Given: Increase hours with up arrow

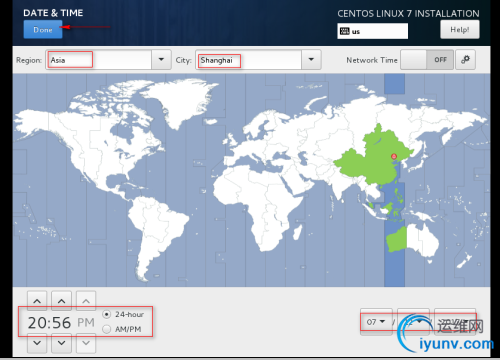Looking at the screenshot, I should tap(37, 301).
